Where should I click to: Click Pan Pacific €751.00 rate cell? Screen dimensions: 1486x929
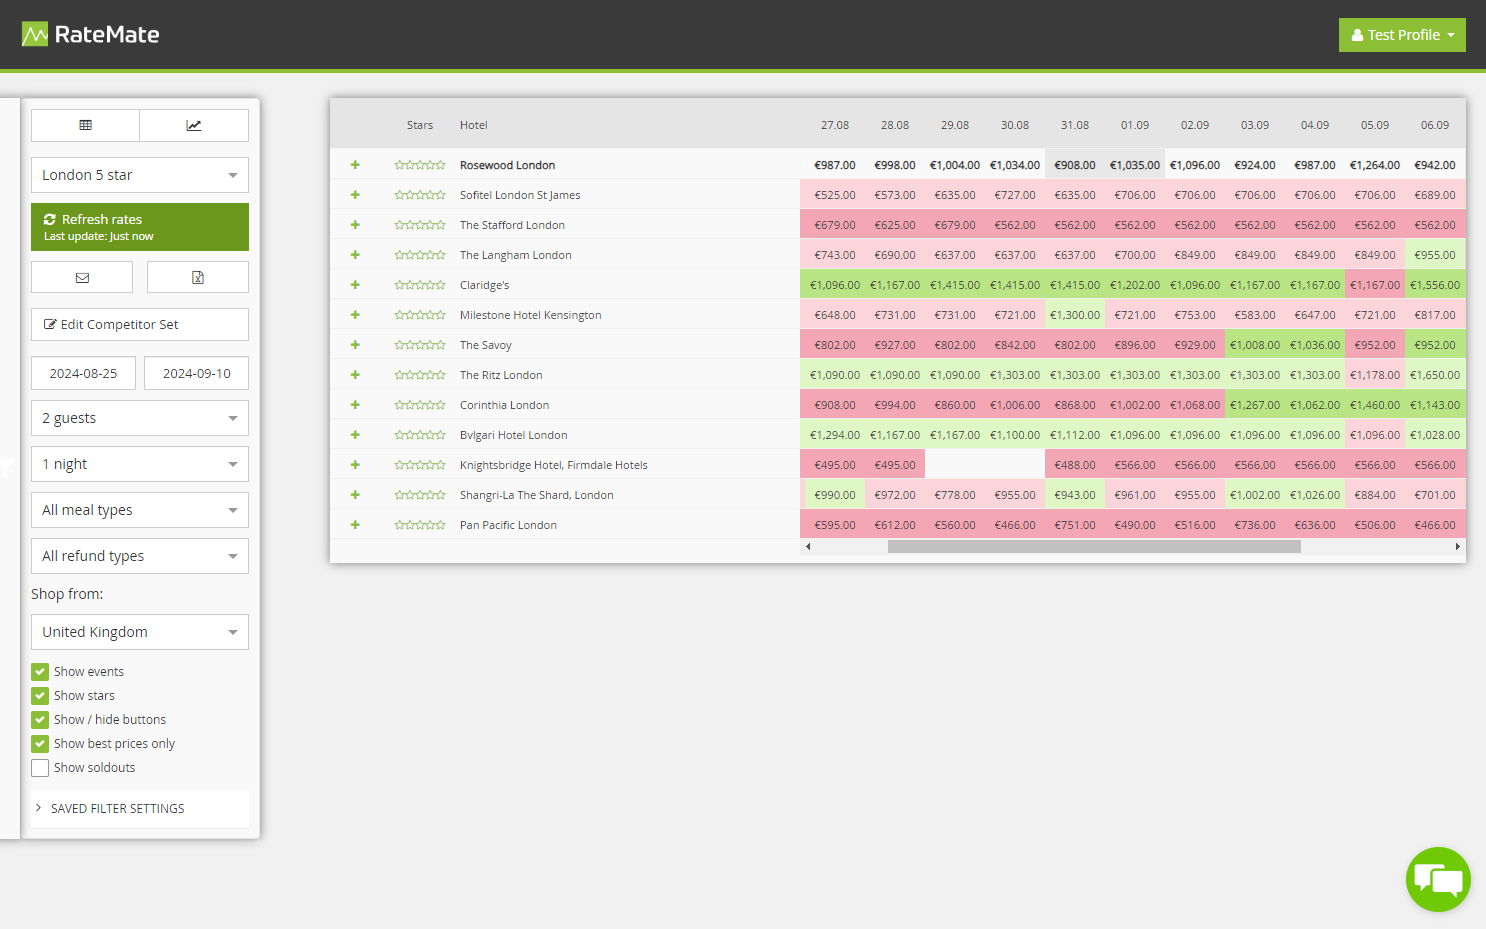pyautogui.click(x=1075, y=525)
